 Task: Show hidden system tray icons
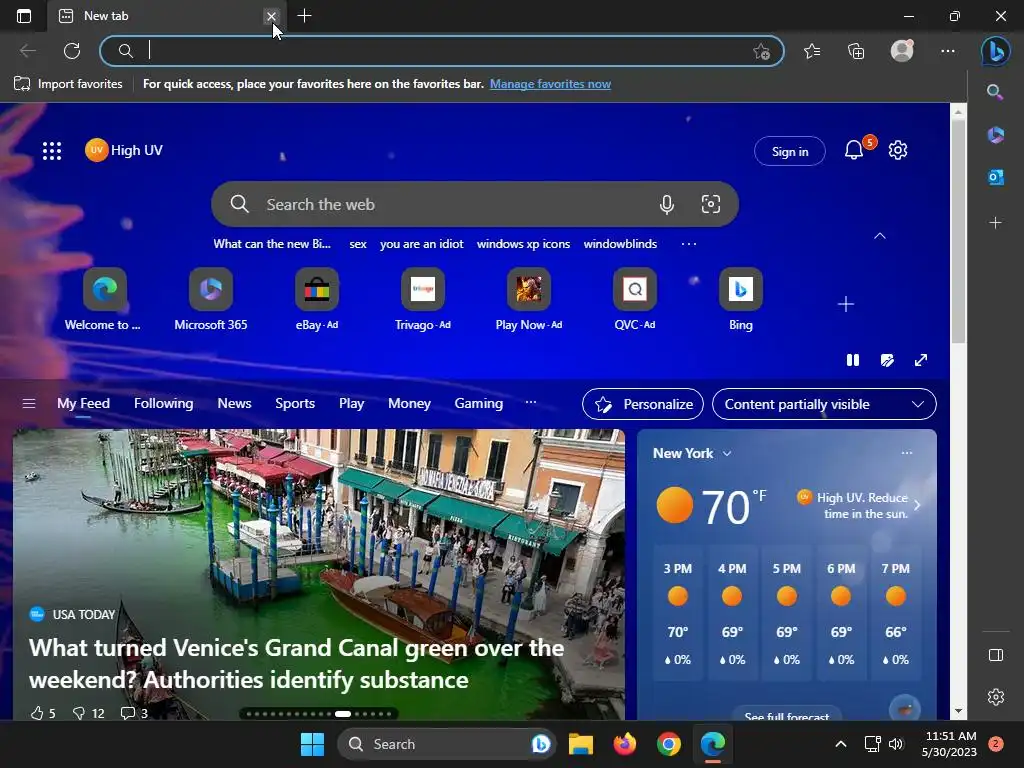pos(840,744)
